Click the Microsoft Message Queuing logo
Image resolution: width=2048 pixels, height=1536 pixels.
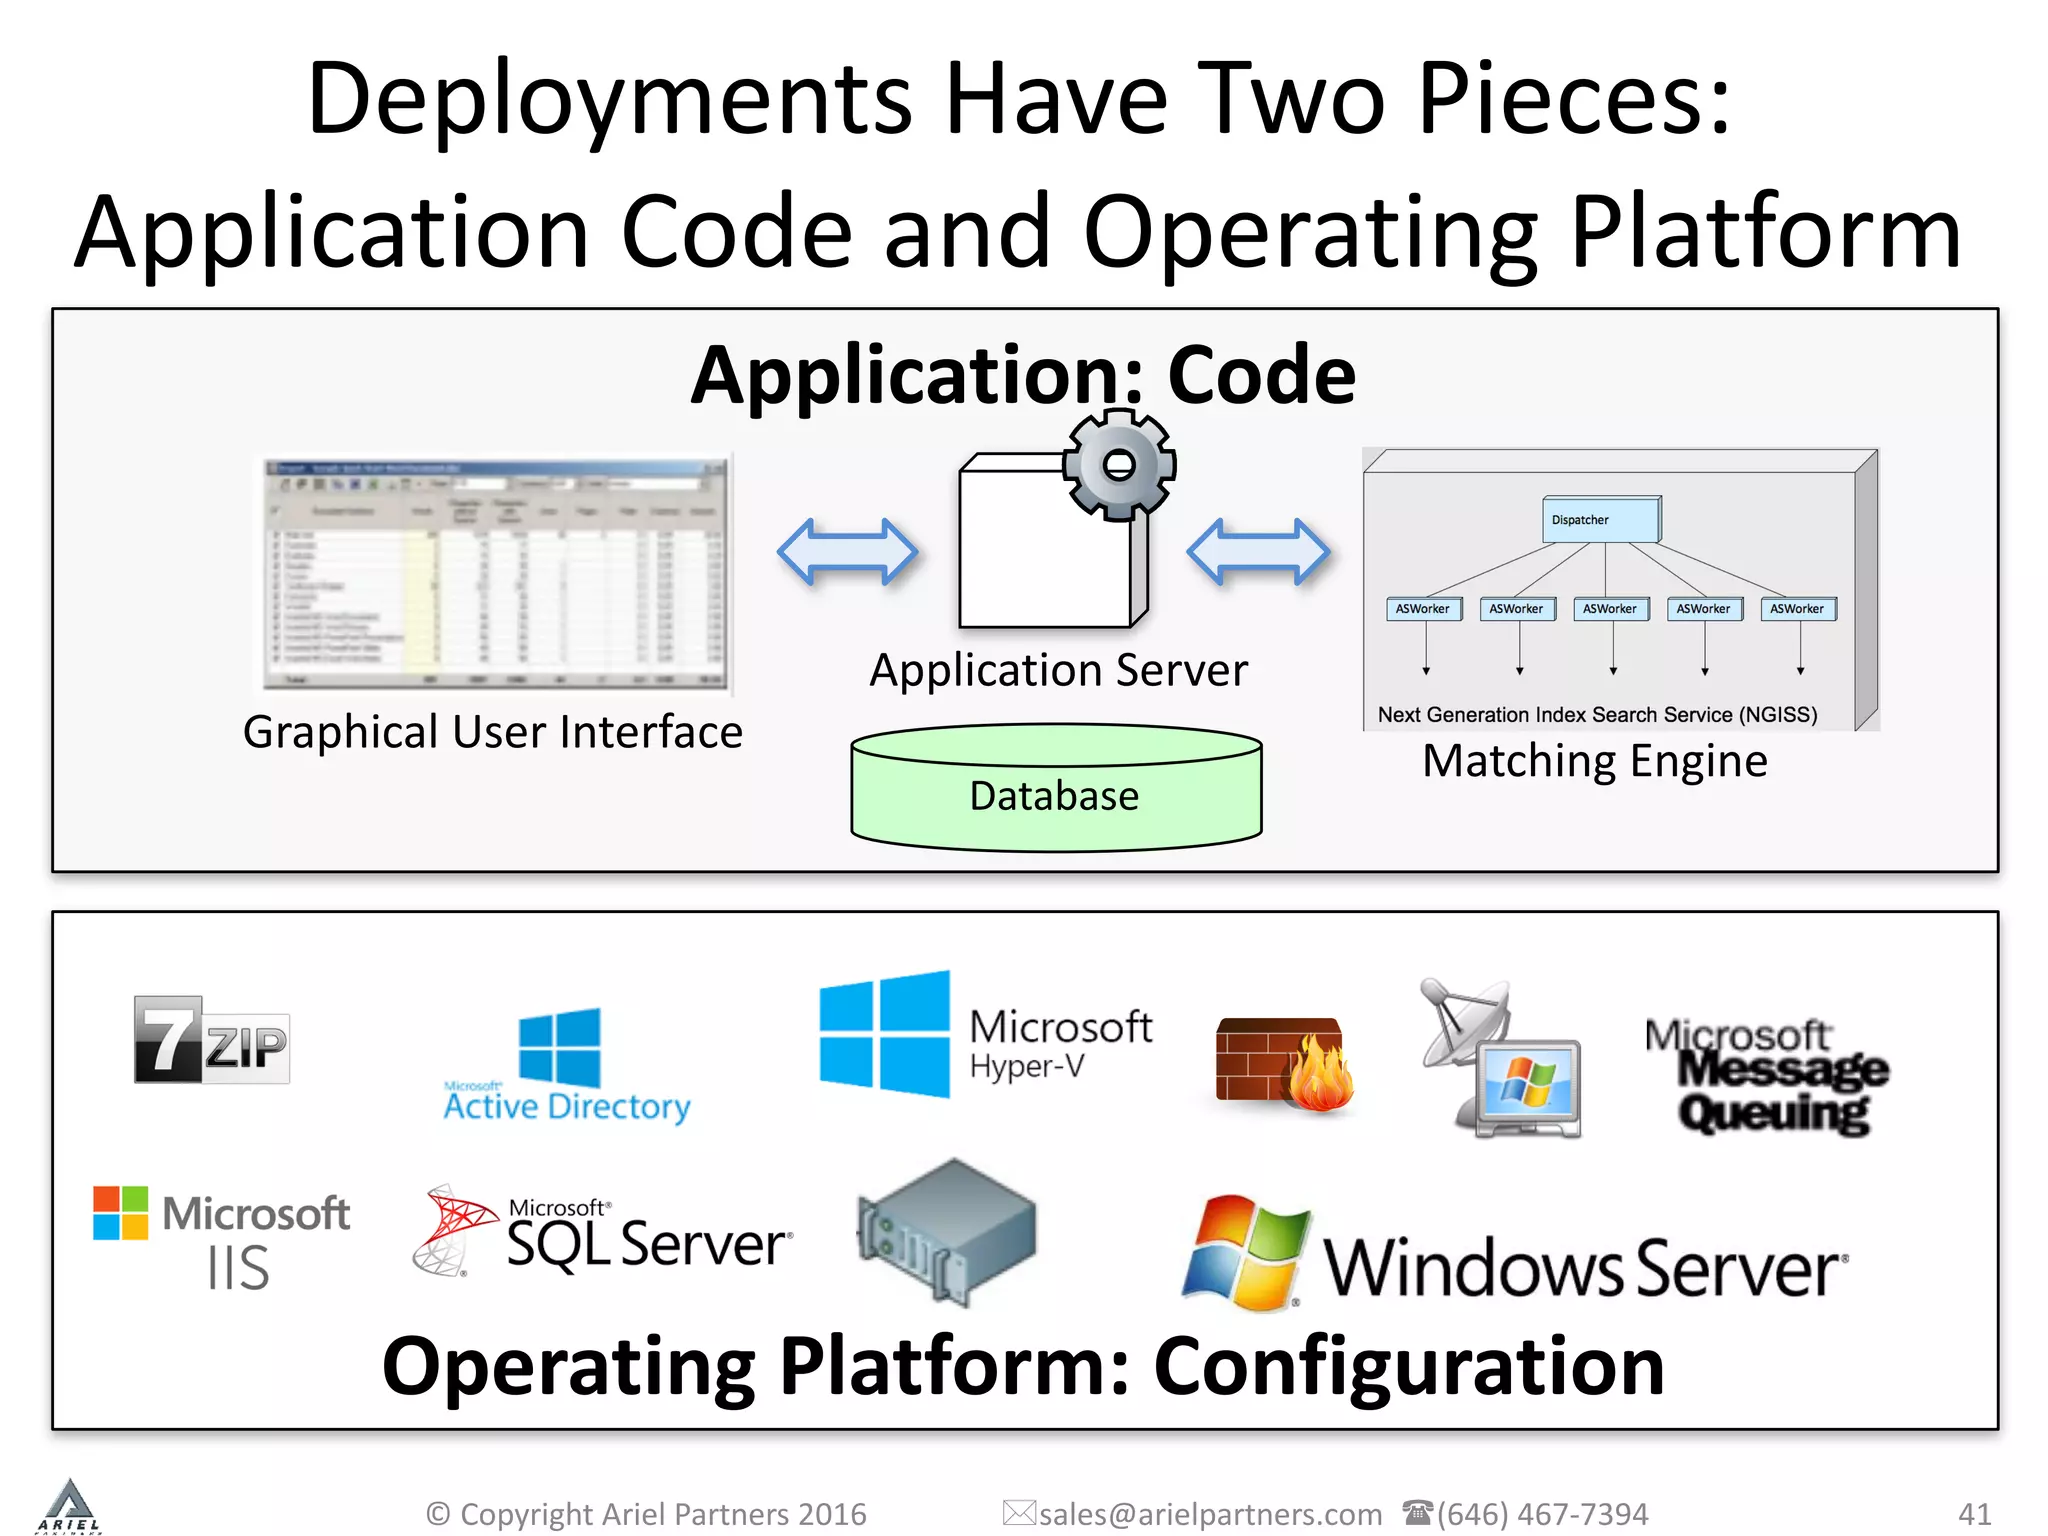[x=1766, y=1076]
